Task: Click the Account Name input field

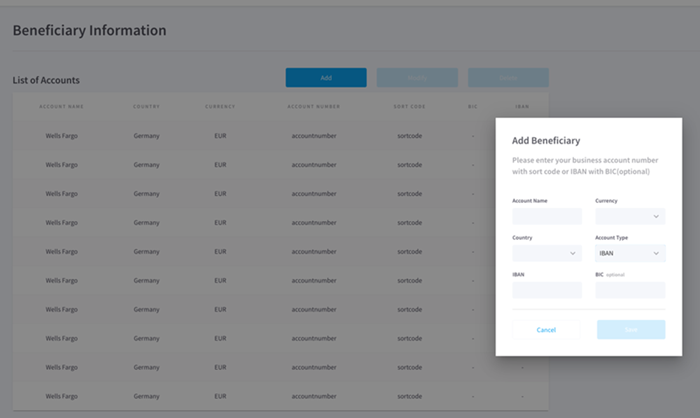Action: 546,216
